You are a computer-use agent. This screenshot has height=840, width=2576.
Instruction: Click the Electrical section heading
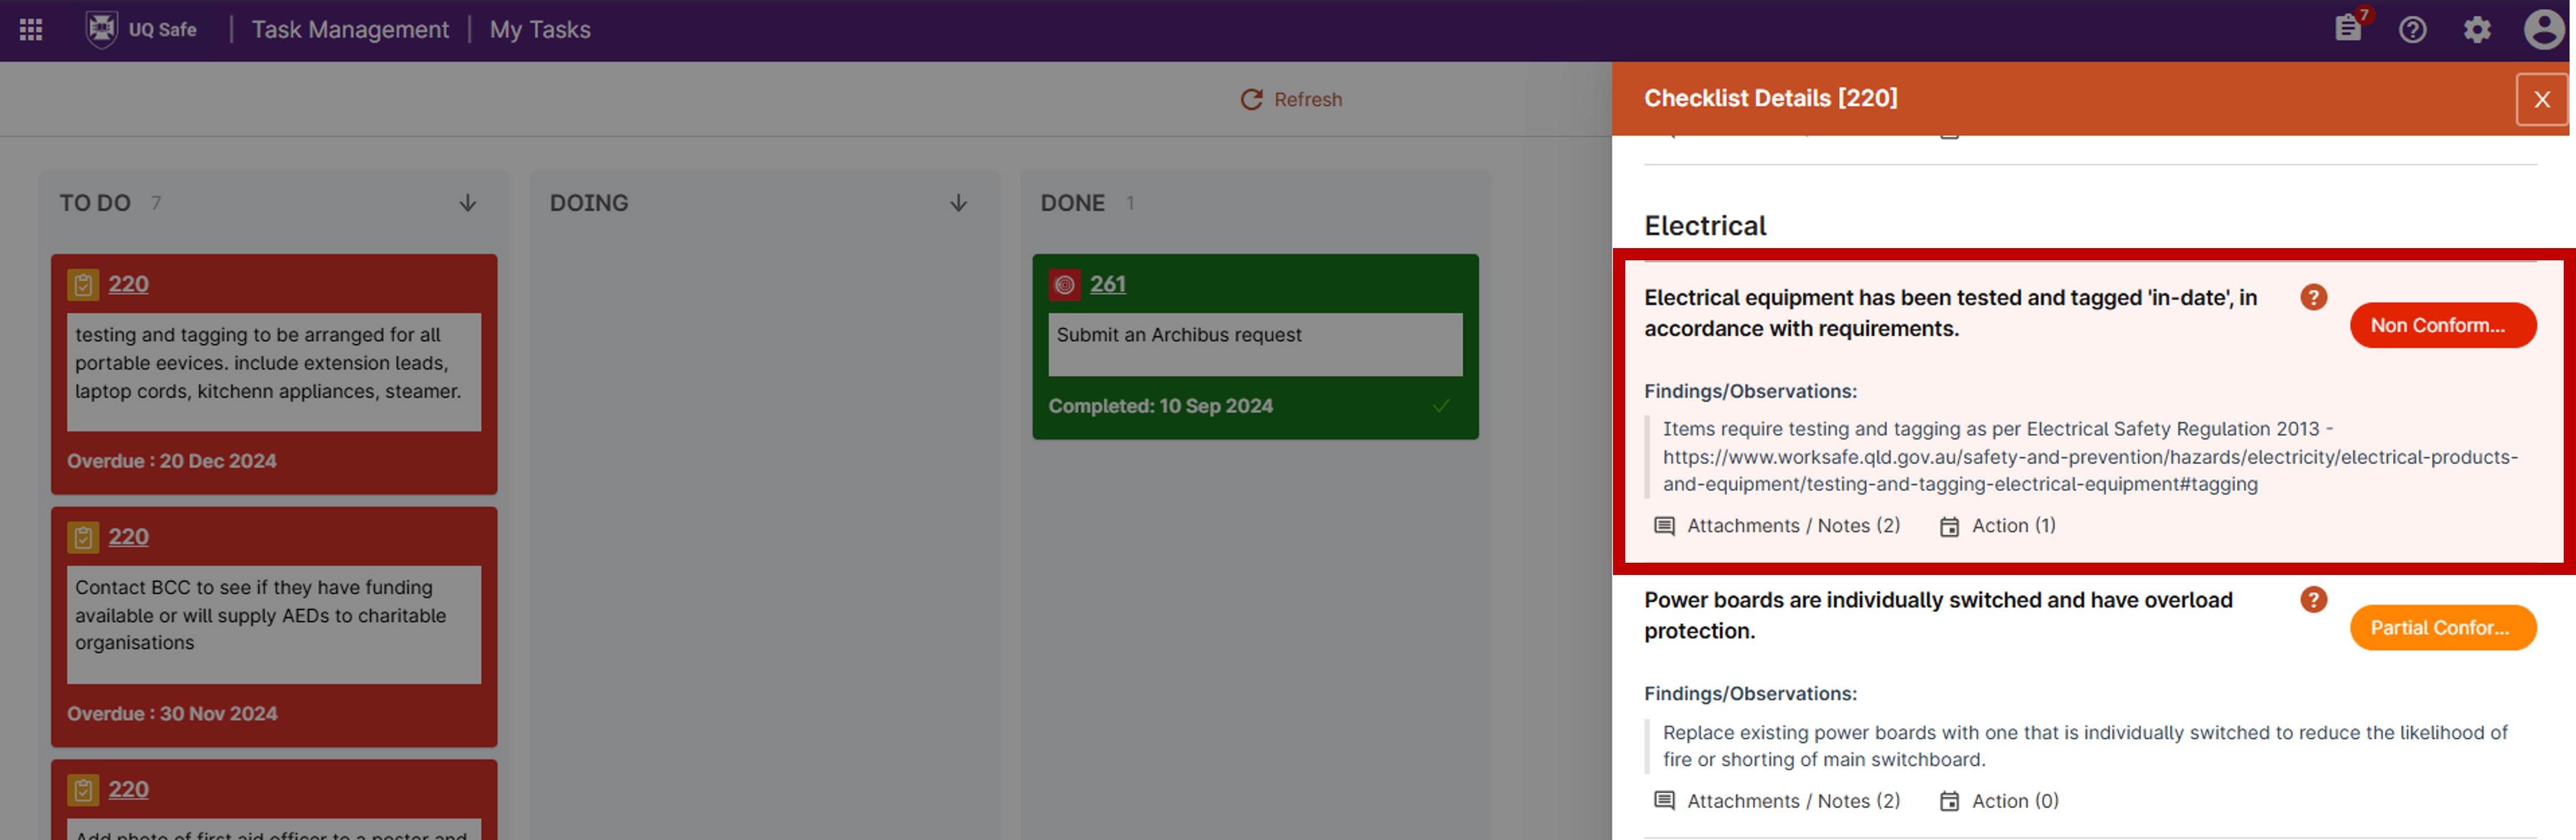[x=1705, y=226]
